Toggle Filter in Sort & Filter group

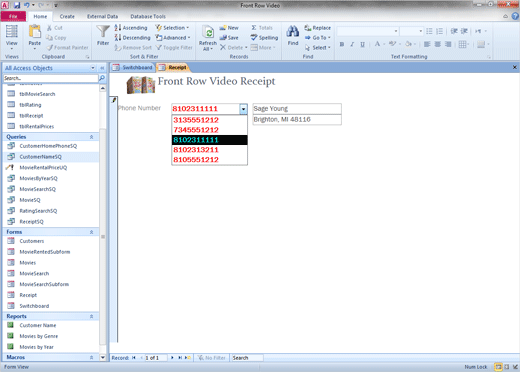(174, 48)
